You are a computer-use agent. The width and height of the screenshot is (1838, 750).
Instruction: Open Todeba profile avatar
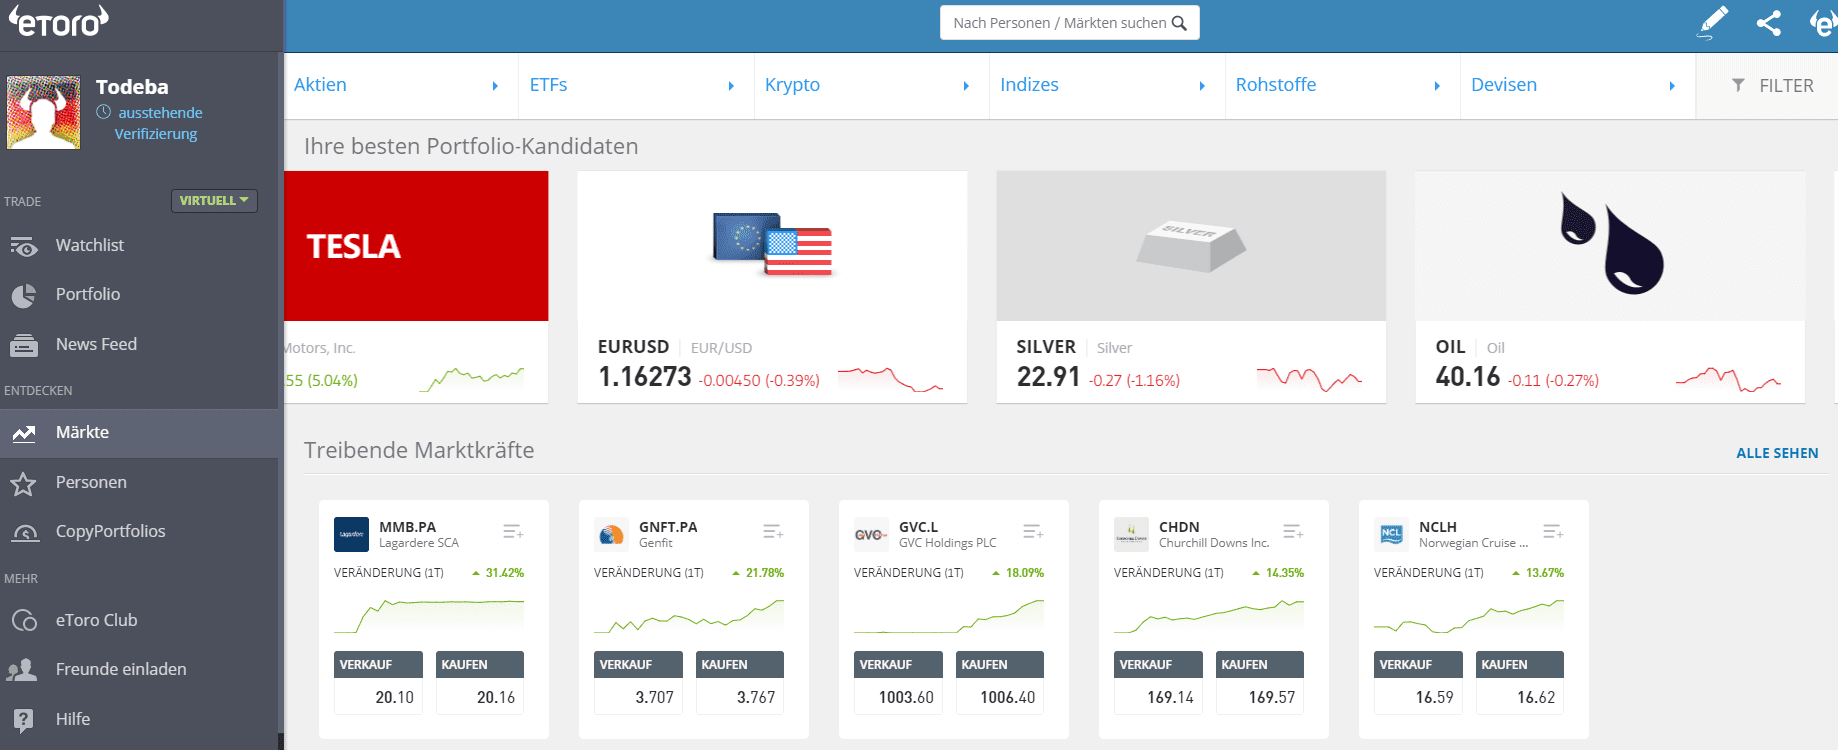point(44,112)
